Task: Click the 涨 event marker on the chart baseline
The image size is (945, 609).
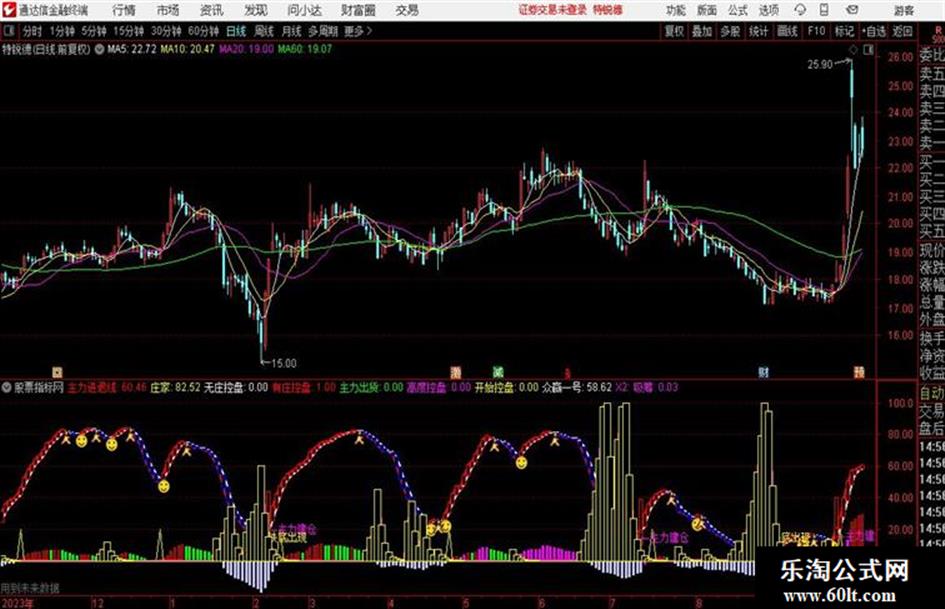Action: 457,372
